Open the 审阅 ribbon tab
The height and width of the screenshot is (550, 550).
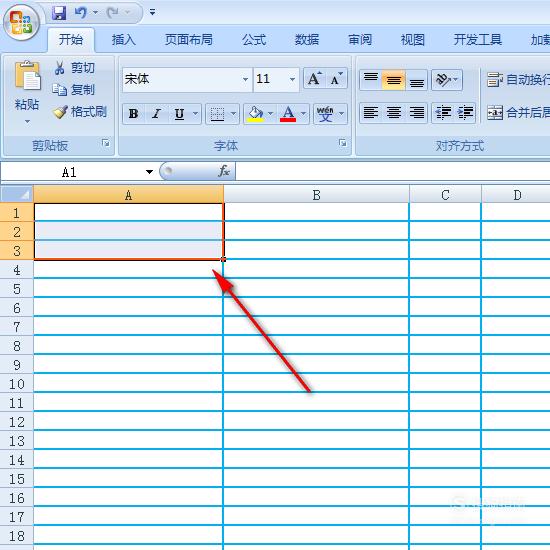click(x=360, y=40)
